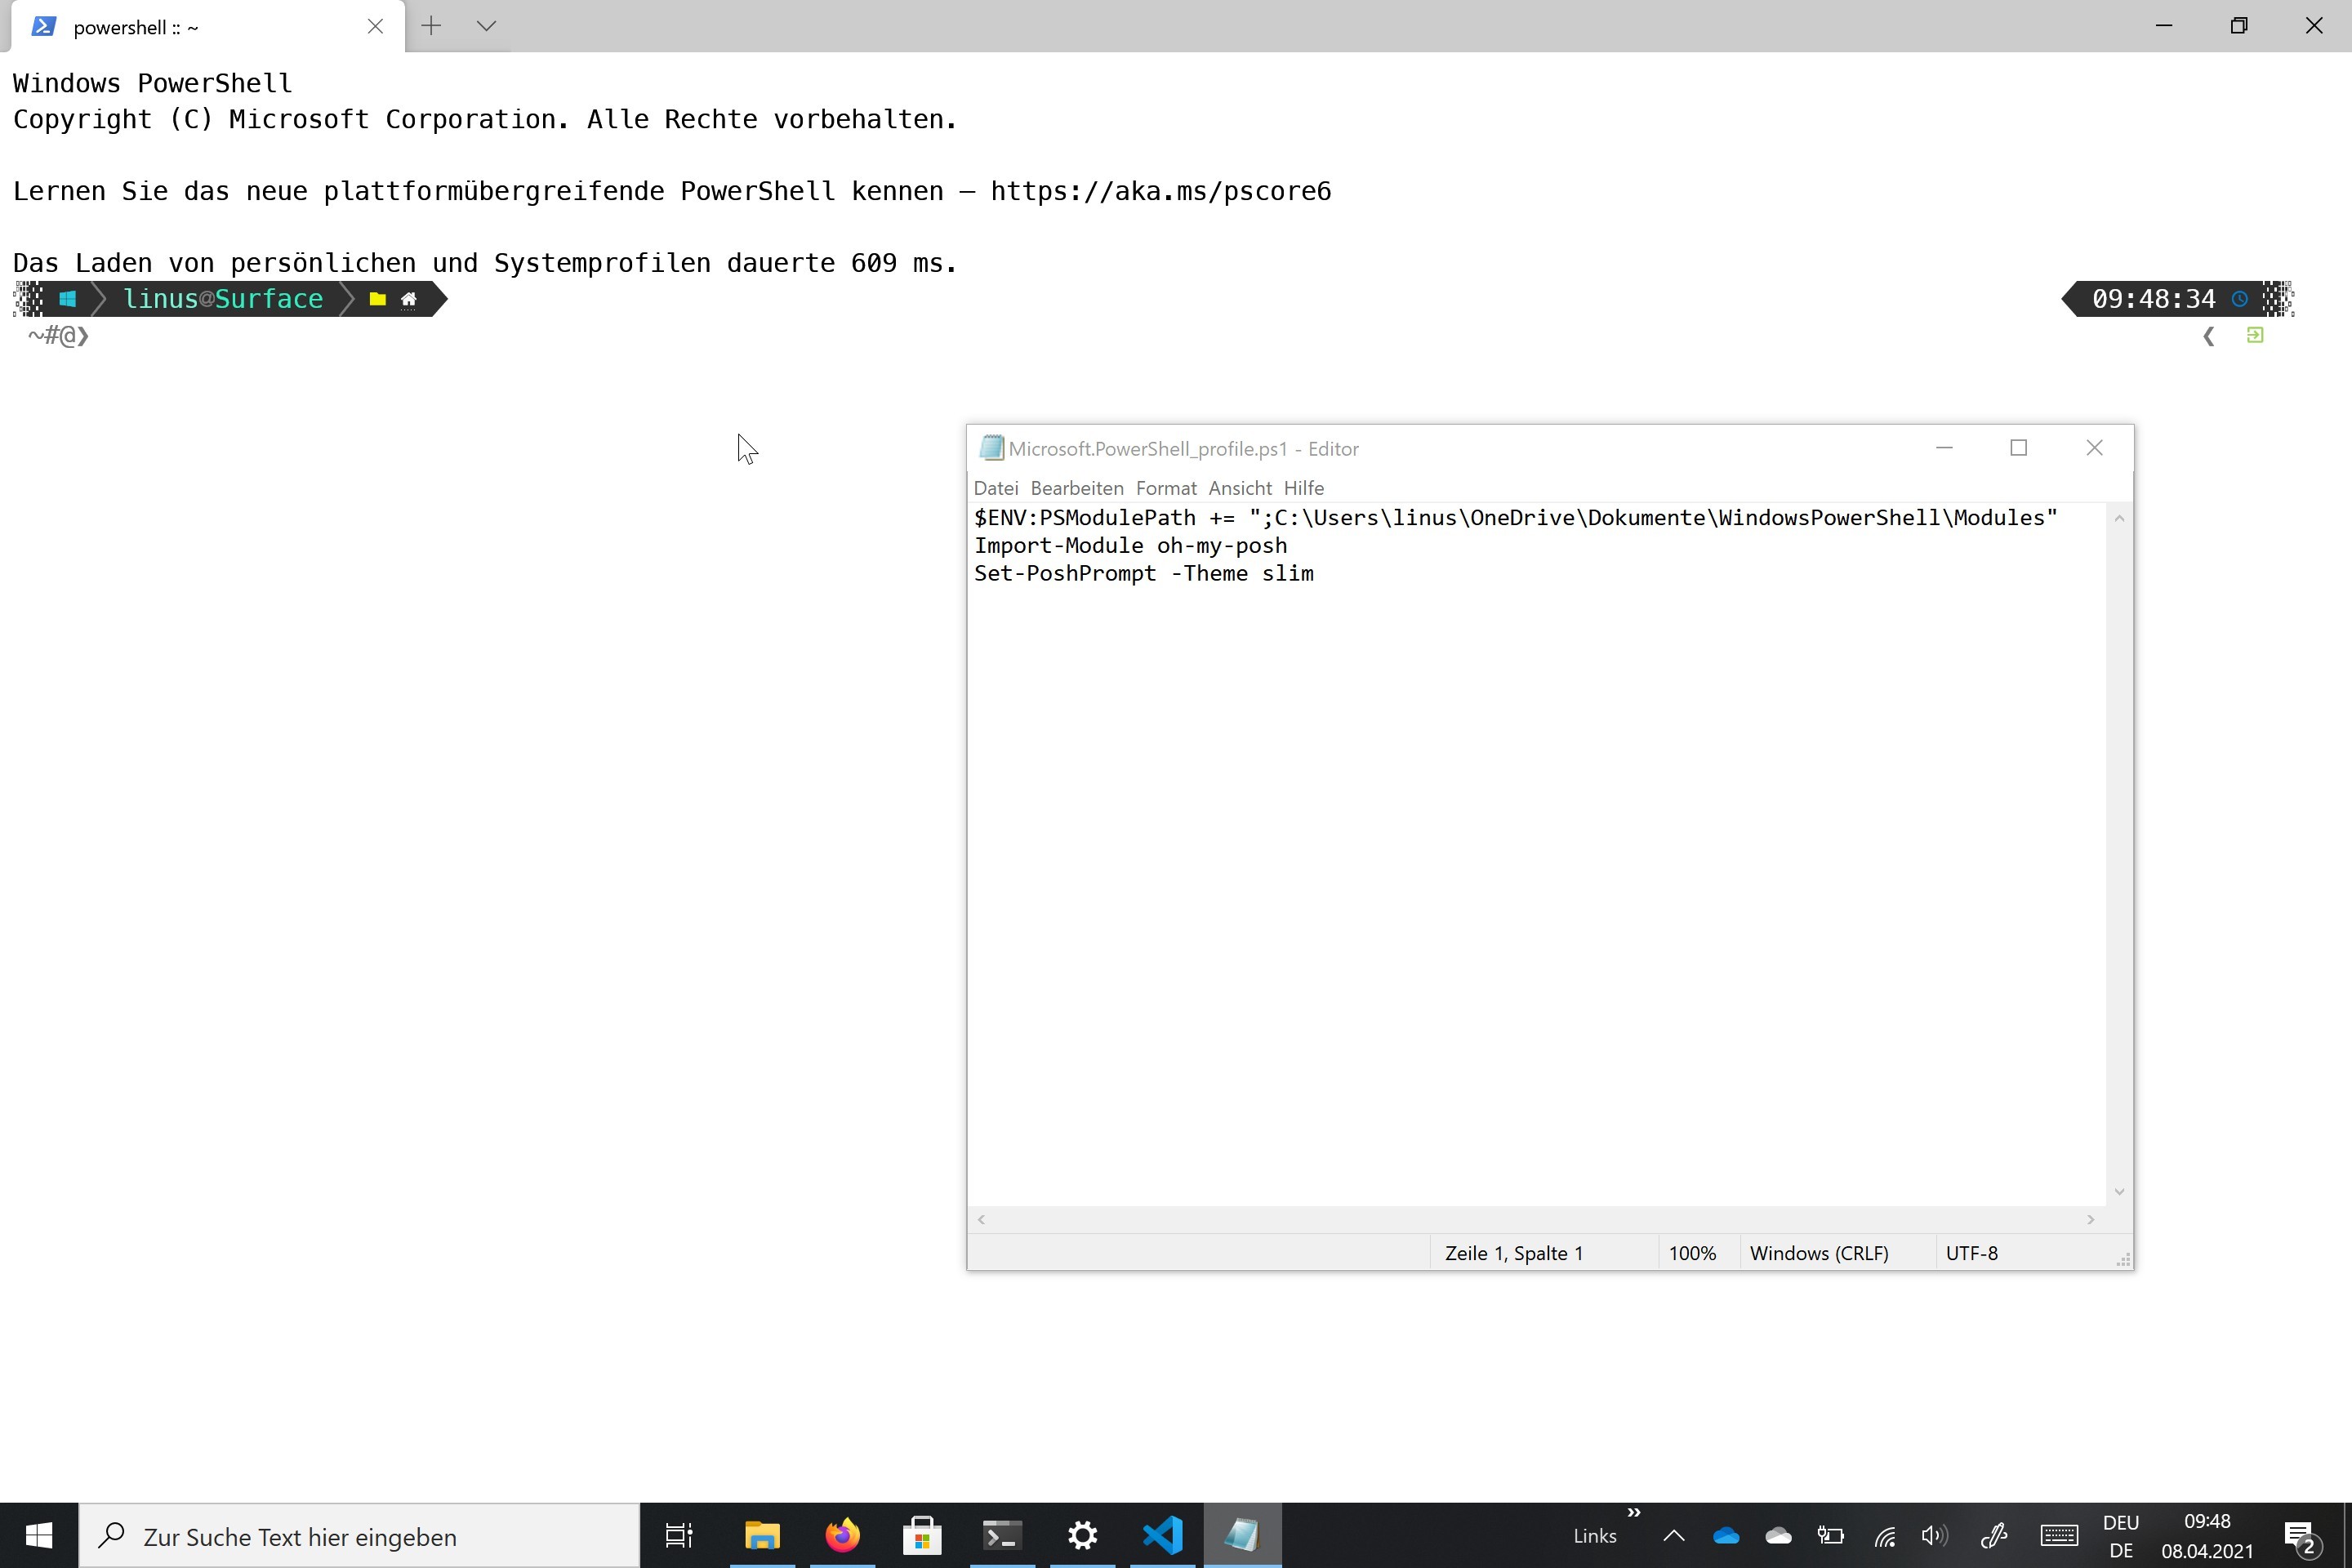The width and height of the screenshot is (2352, 1568).
Task: Open the Microsoft Store from the taskbar
Action: [x=921, y=1535]
